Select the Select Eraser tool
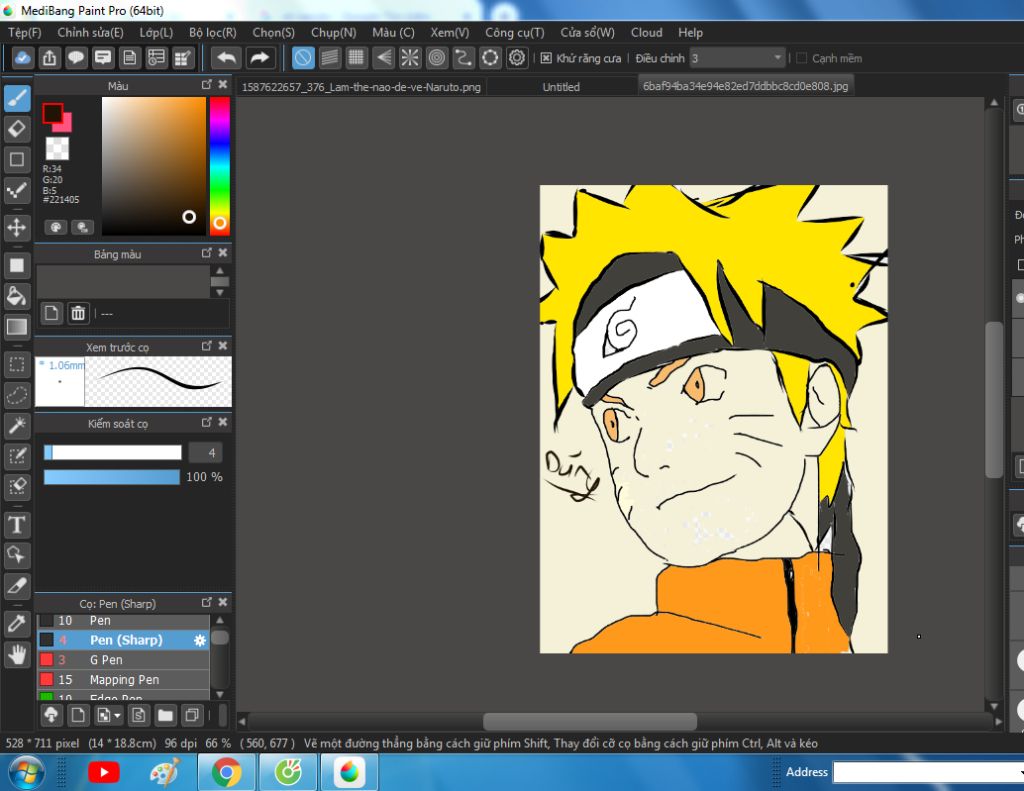 tap(17, 487)
